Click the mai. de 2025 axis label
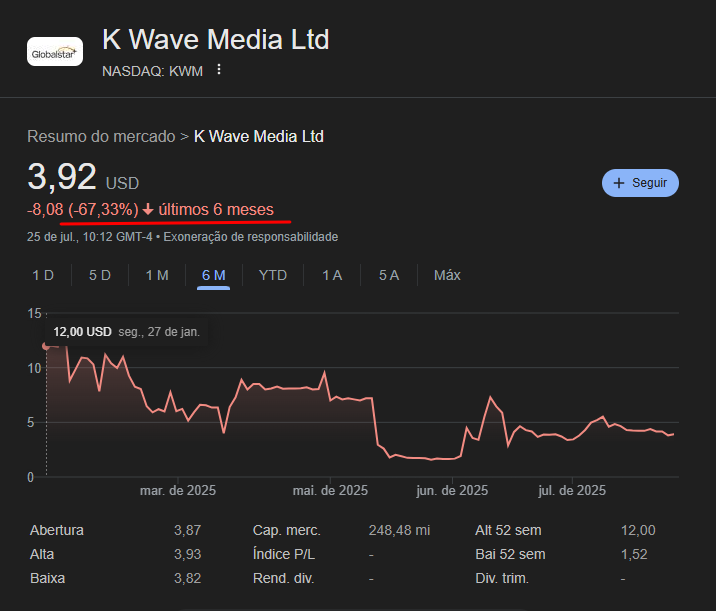716x611 pixels. [x=330, y=490]
